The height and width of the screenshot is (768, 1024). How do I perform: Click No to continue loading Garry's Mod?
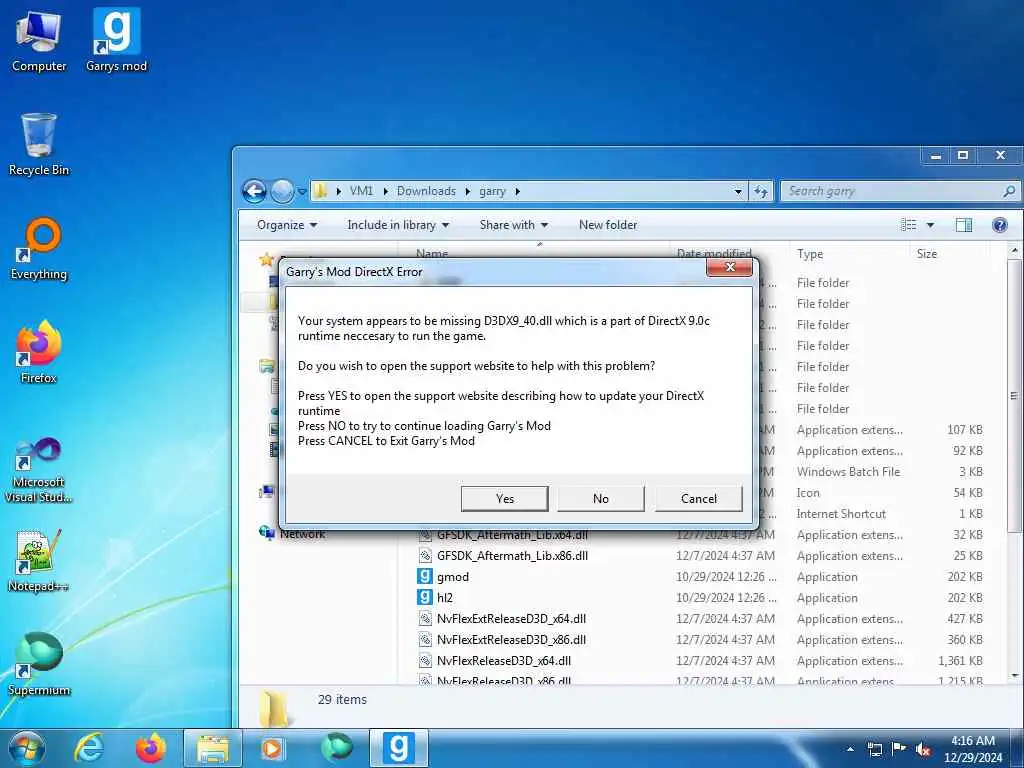[x=601, y=498]
